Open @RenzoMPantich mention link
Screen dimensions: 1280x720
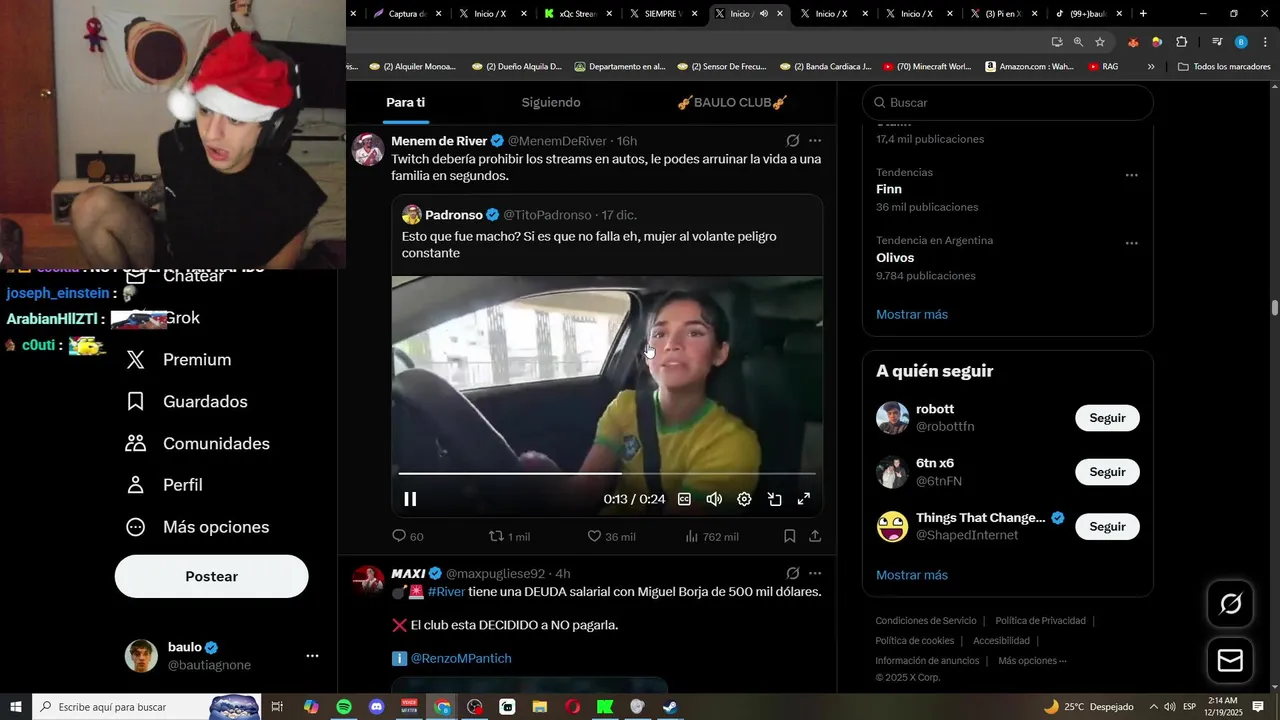[461, 658]
